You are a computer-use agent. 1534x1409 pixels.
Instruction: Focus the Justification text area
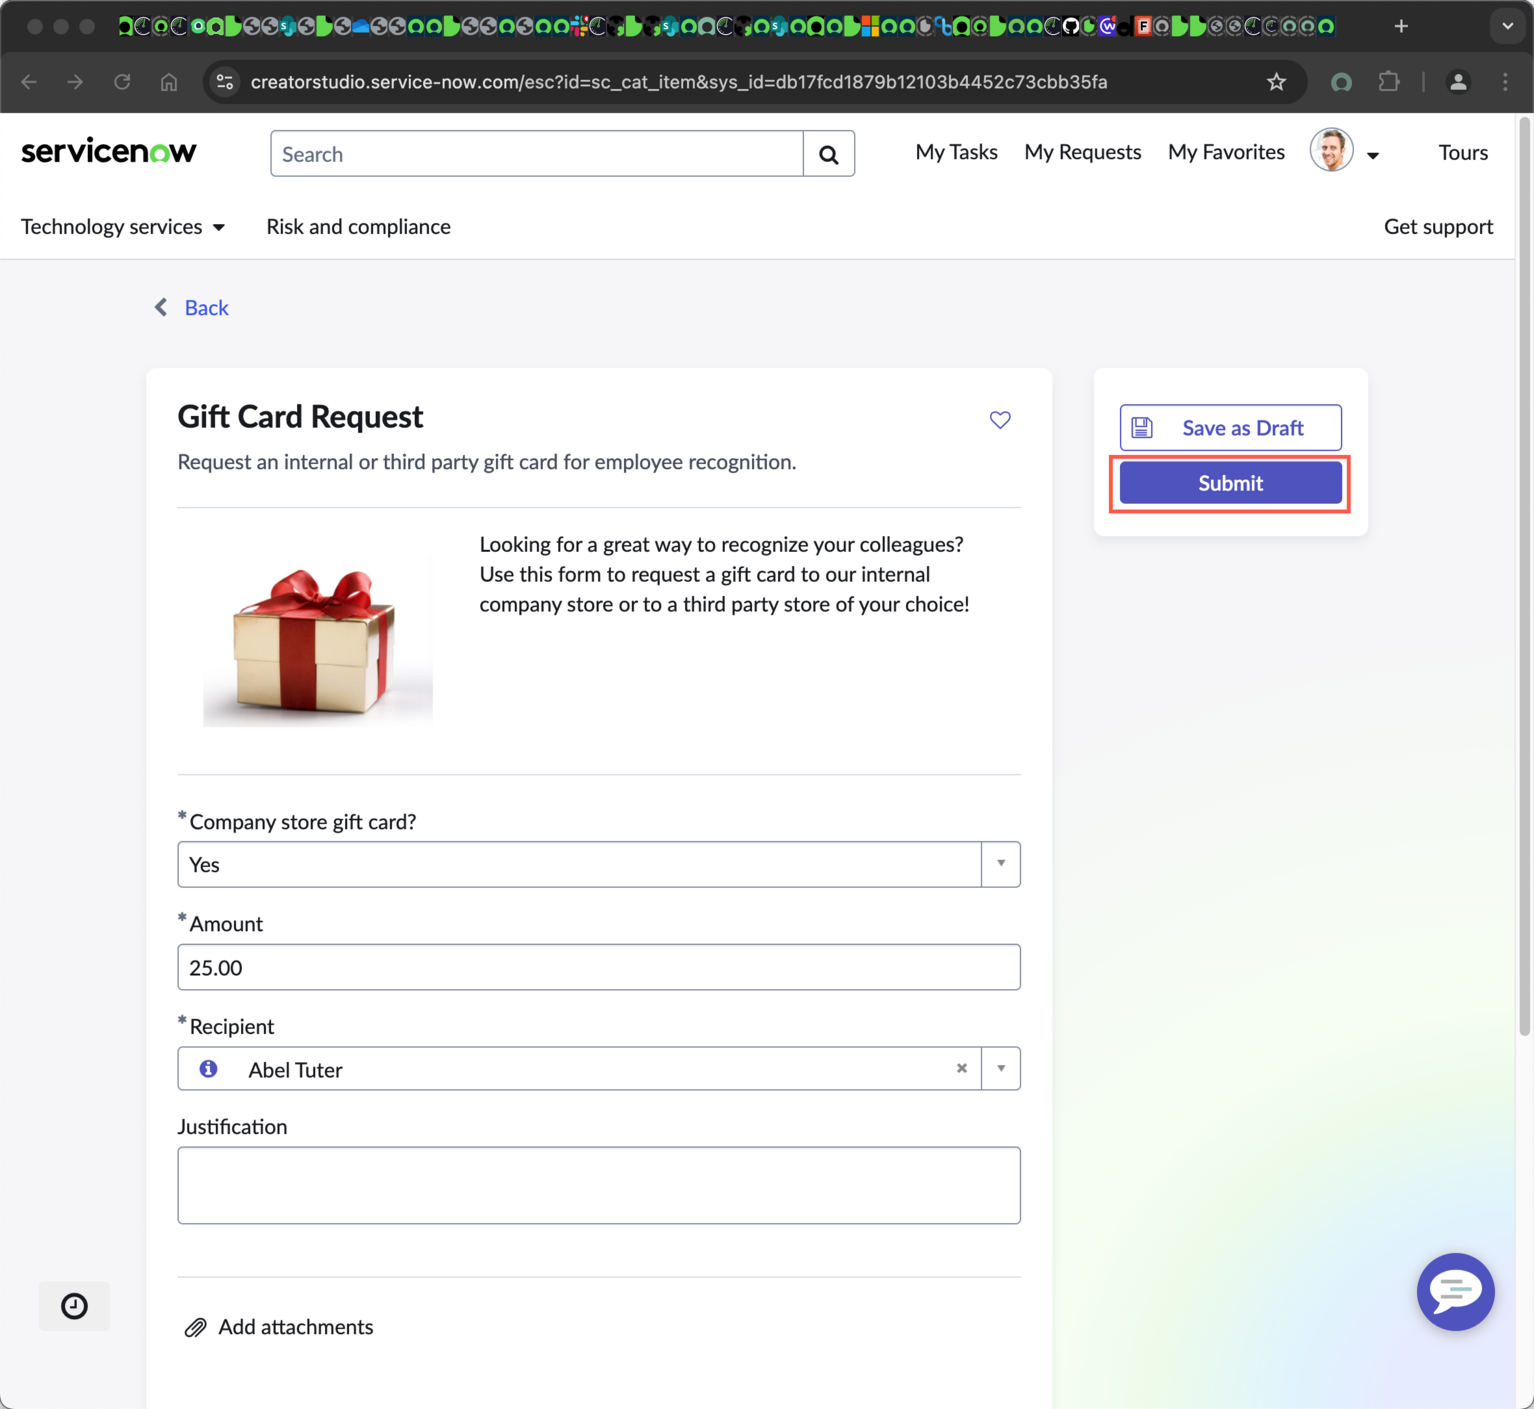(599, 1185)
